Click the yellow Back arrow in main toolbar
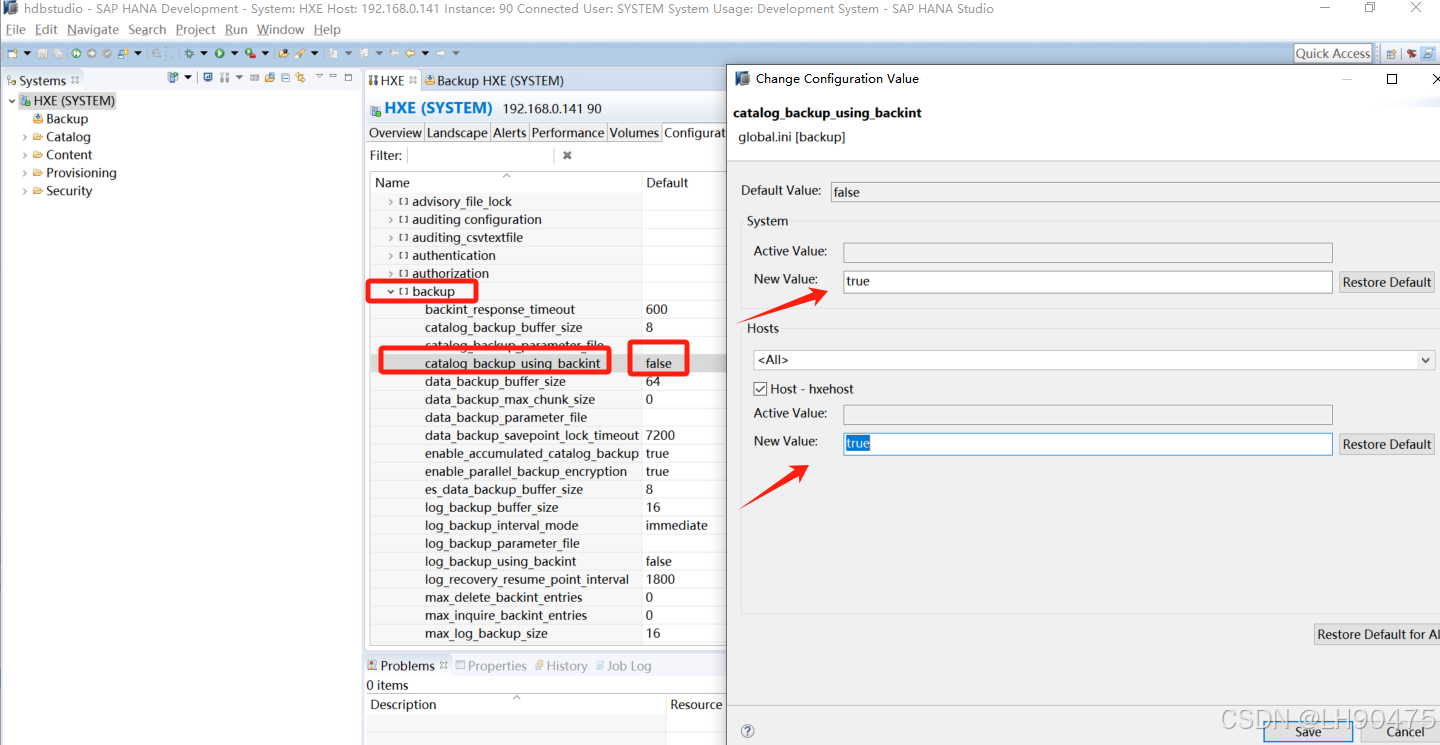 [x=410, y=53]
